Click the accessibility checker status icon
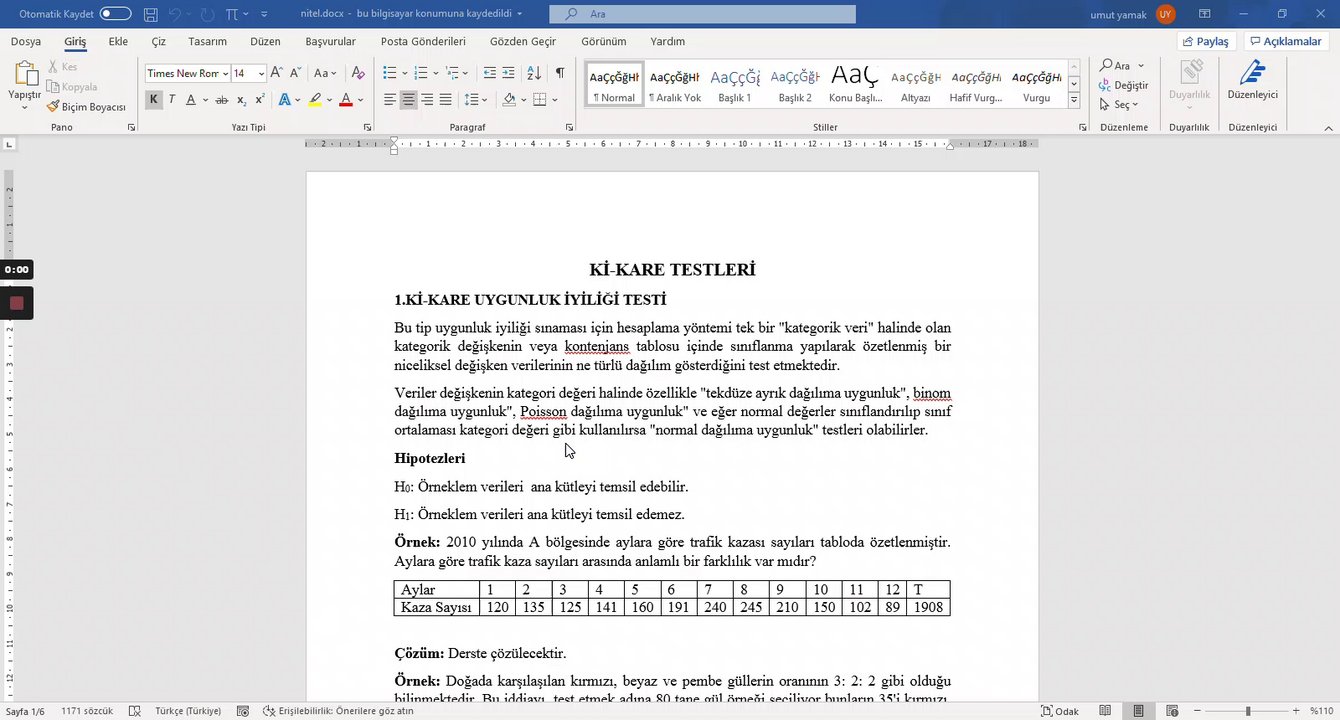 point(337,711)
